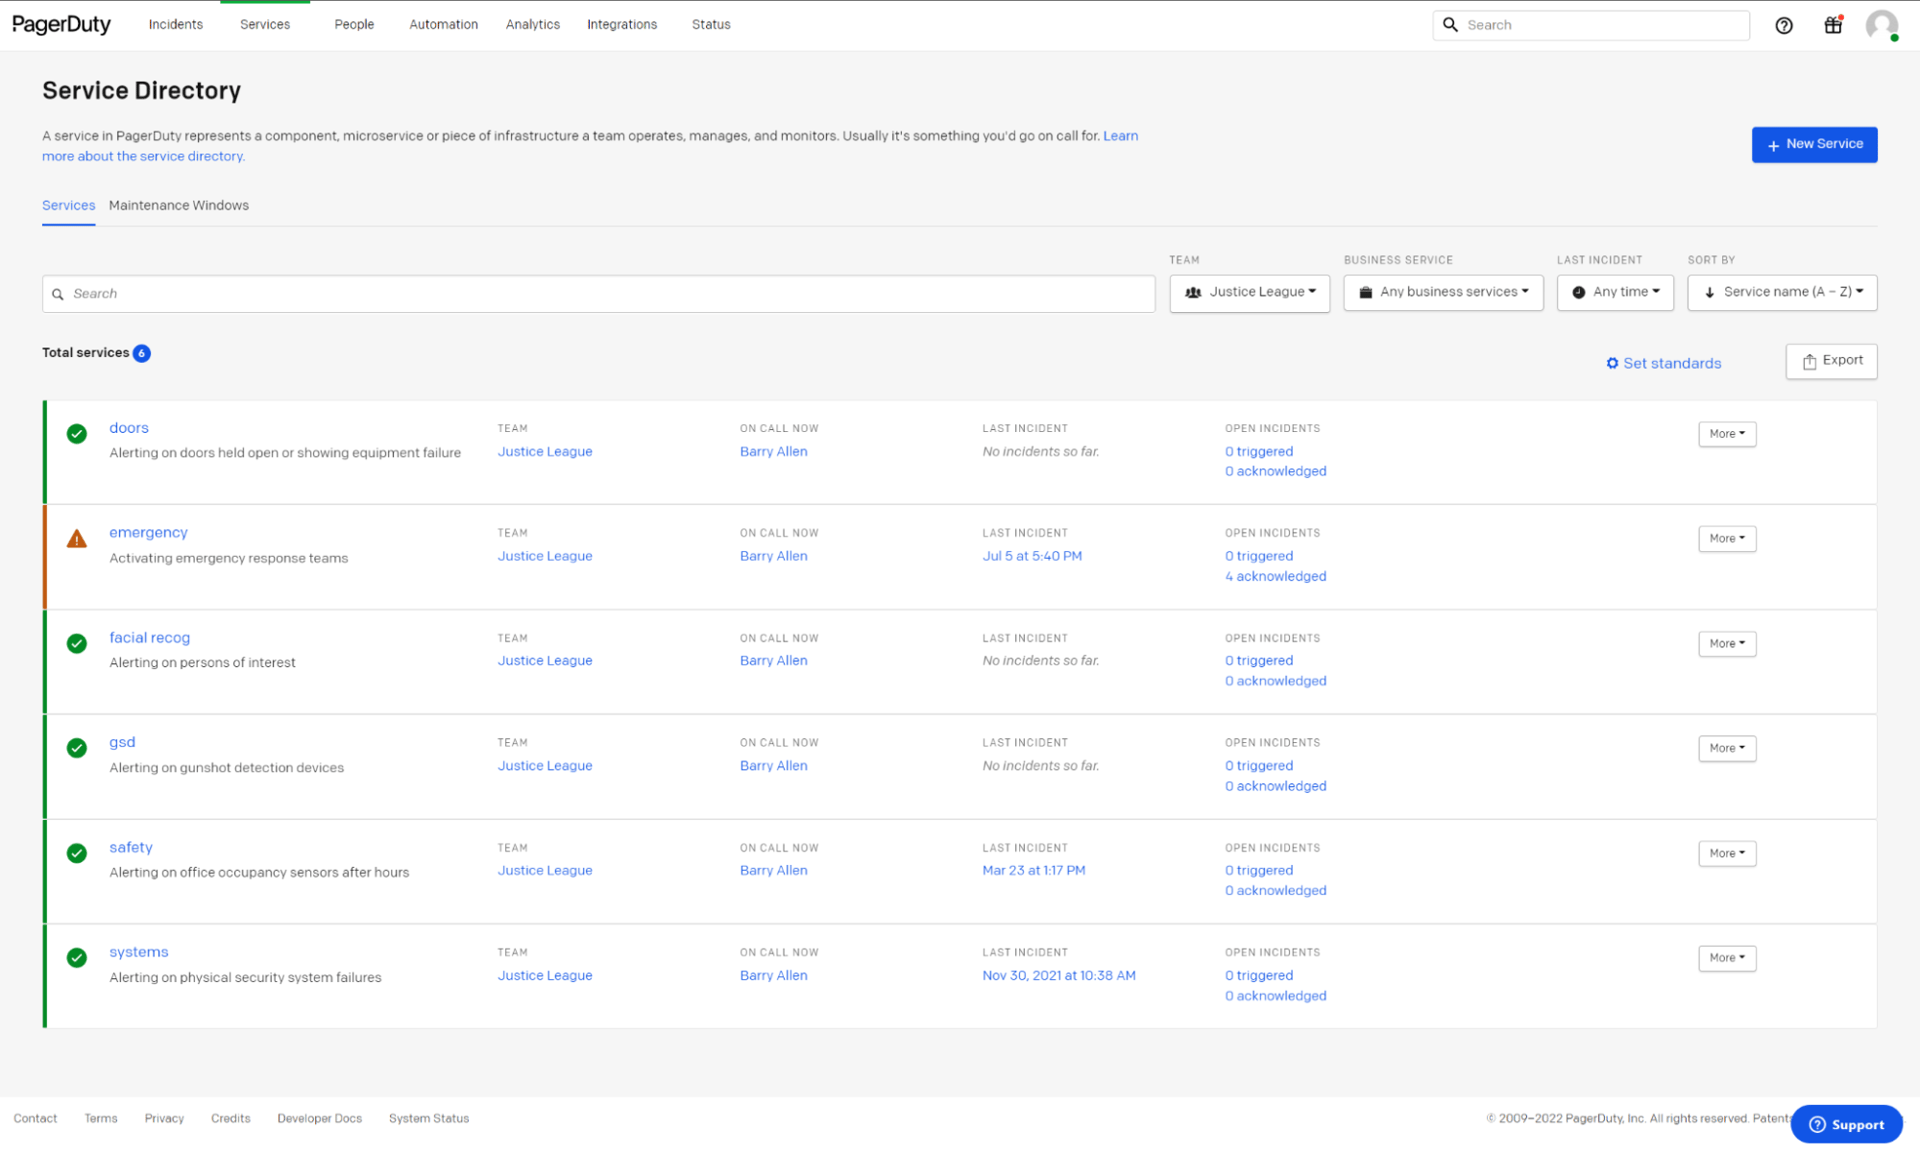Click green check status icon for facial recog
The image size is (1920, 1154).
coord(77,643)
